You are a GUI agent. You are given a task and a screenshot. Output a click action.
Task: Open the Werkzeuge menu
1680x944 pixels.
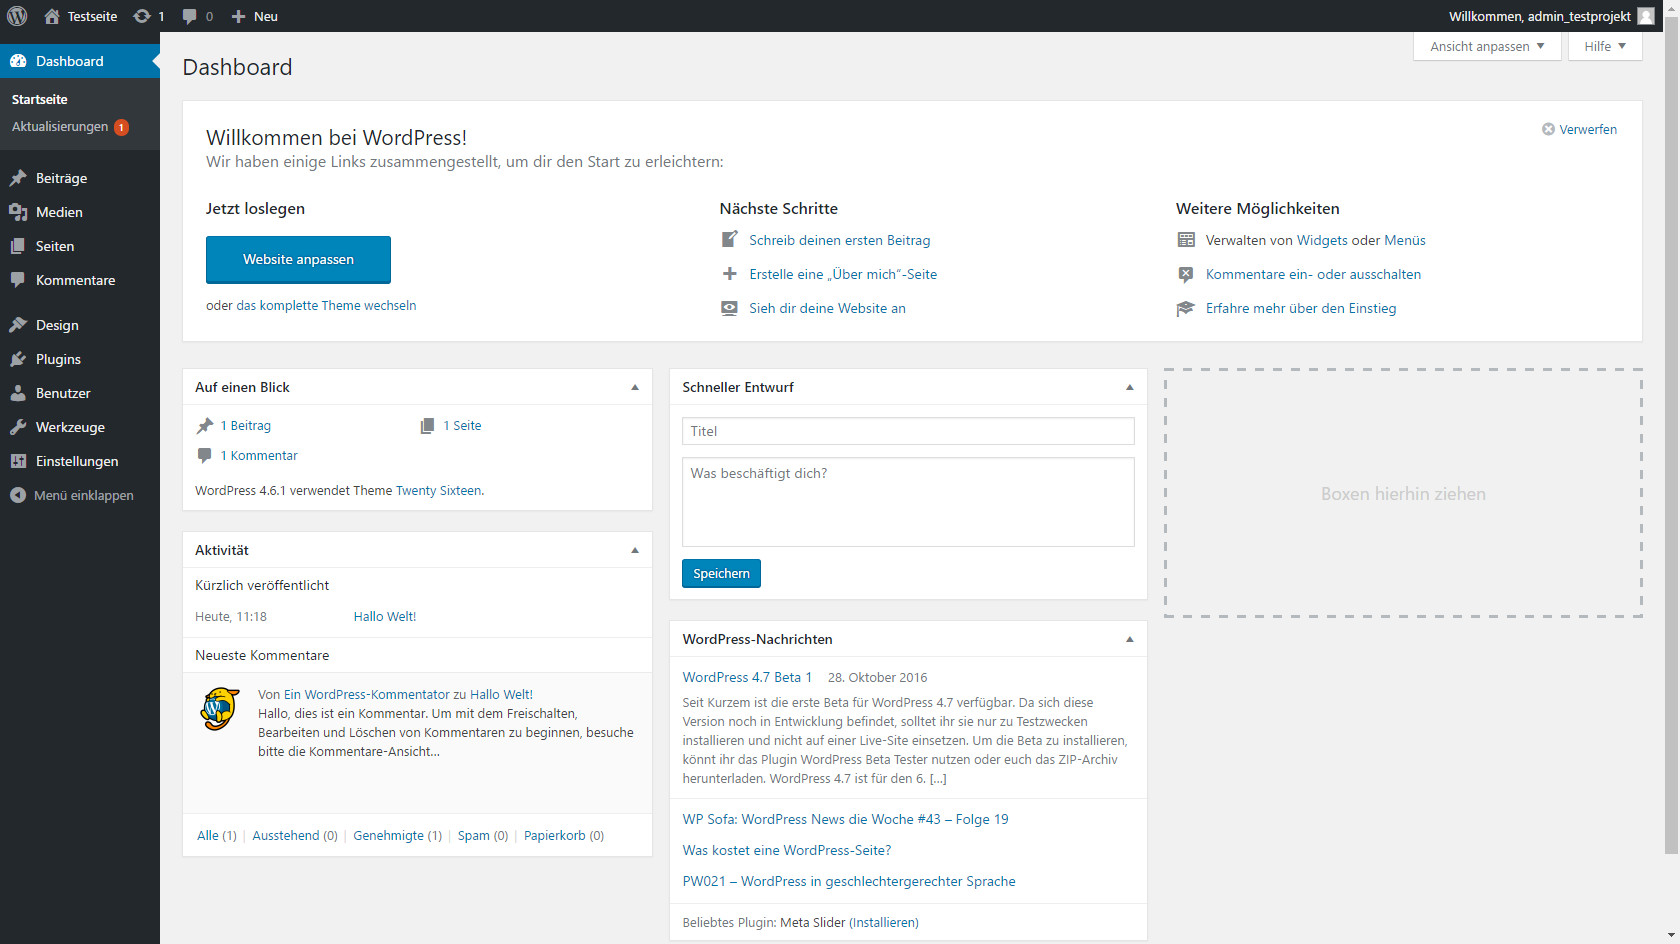tap(80, 427)
